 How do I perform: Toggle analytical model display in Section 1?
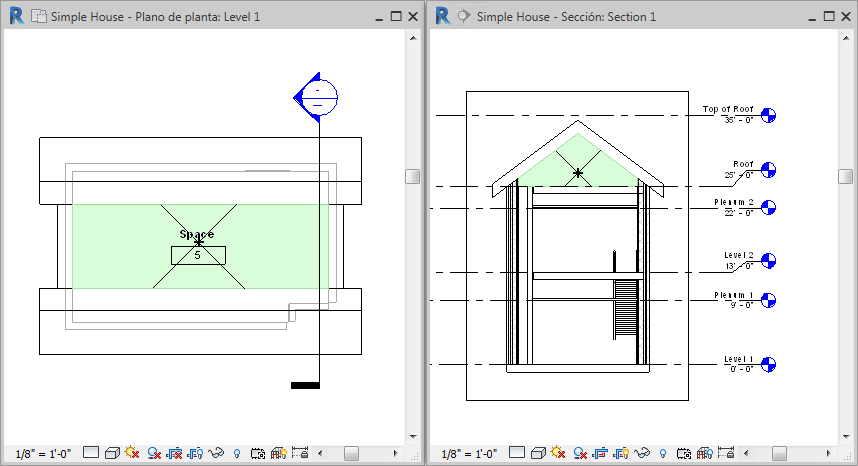[705, 453]
